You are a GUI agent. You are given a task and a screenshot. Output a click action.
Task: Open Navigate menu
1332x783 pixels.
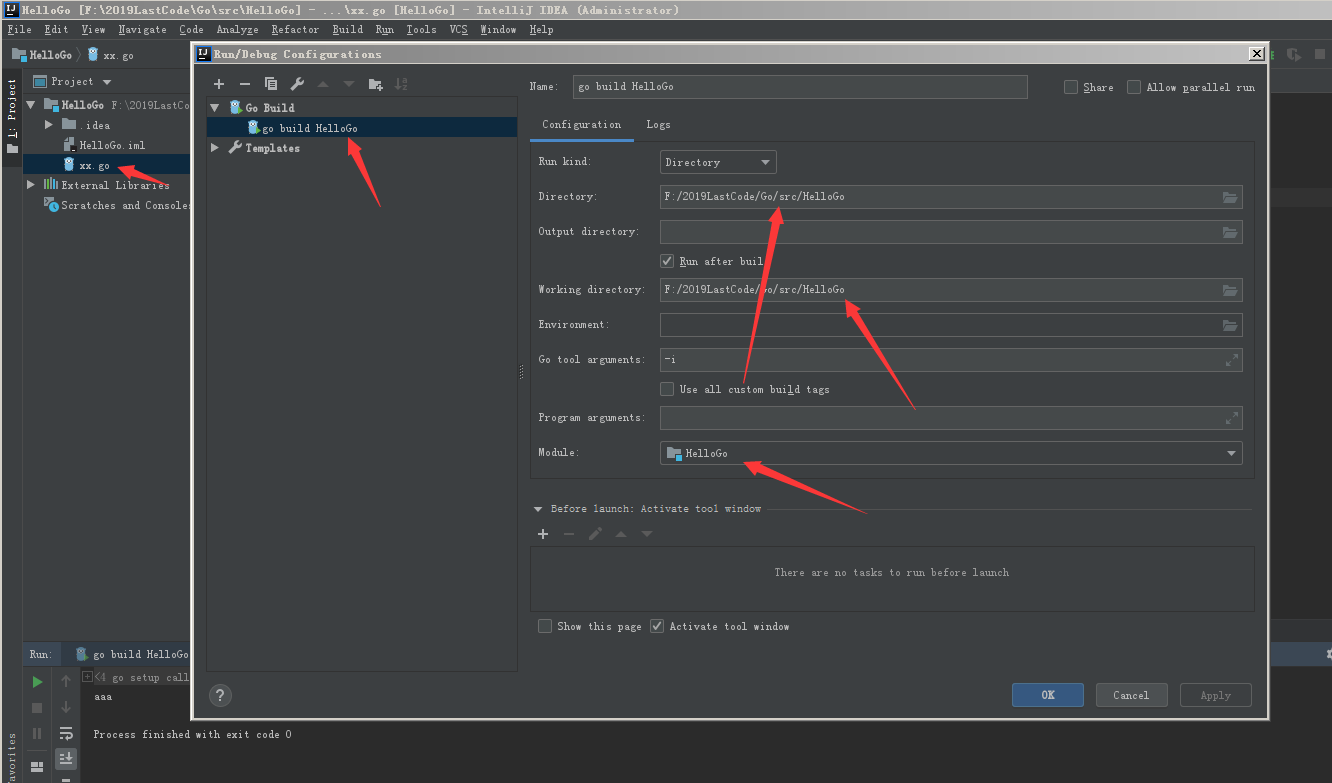click(x=142, y=30)
